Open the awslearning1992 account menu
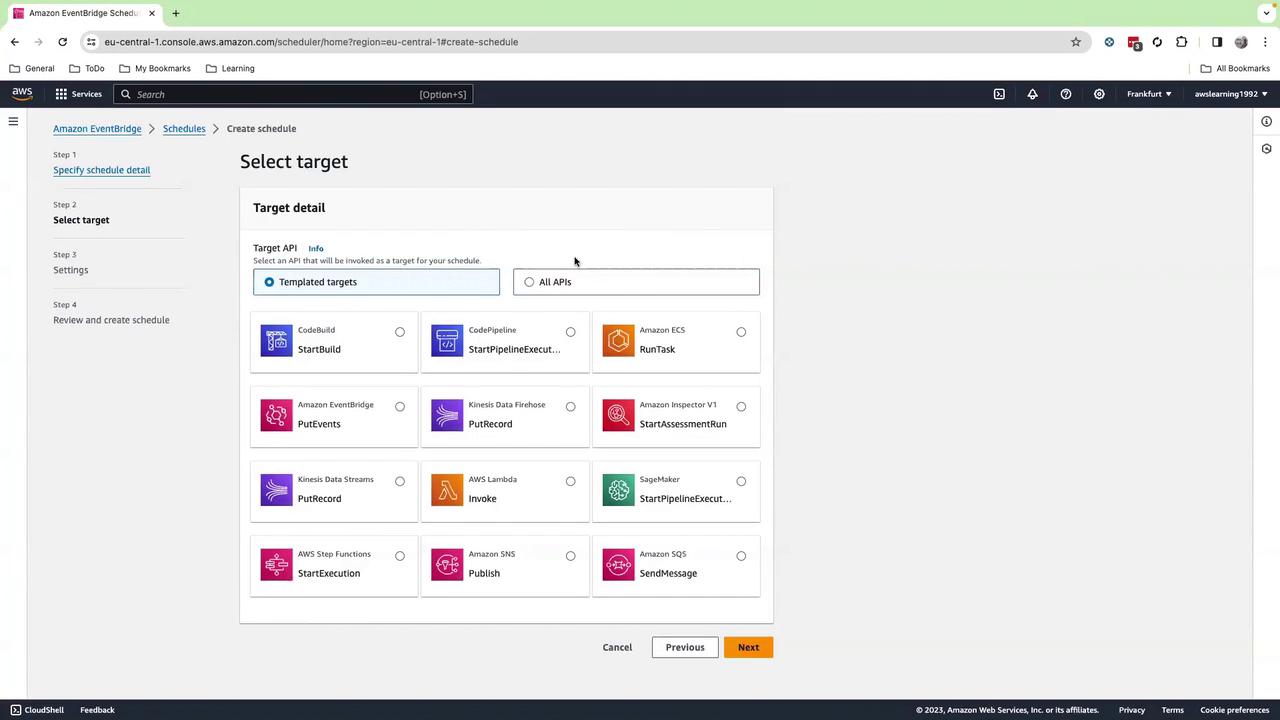1280x720 pixels. point(1231,94)
